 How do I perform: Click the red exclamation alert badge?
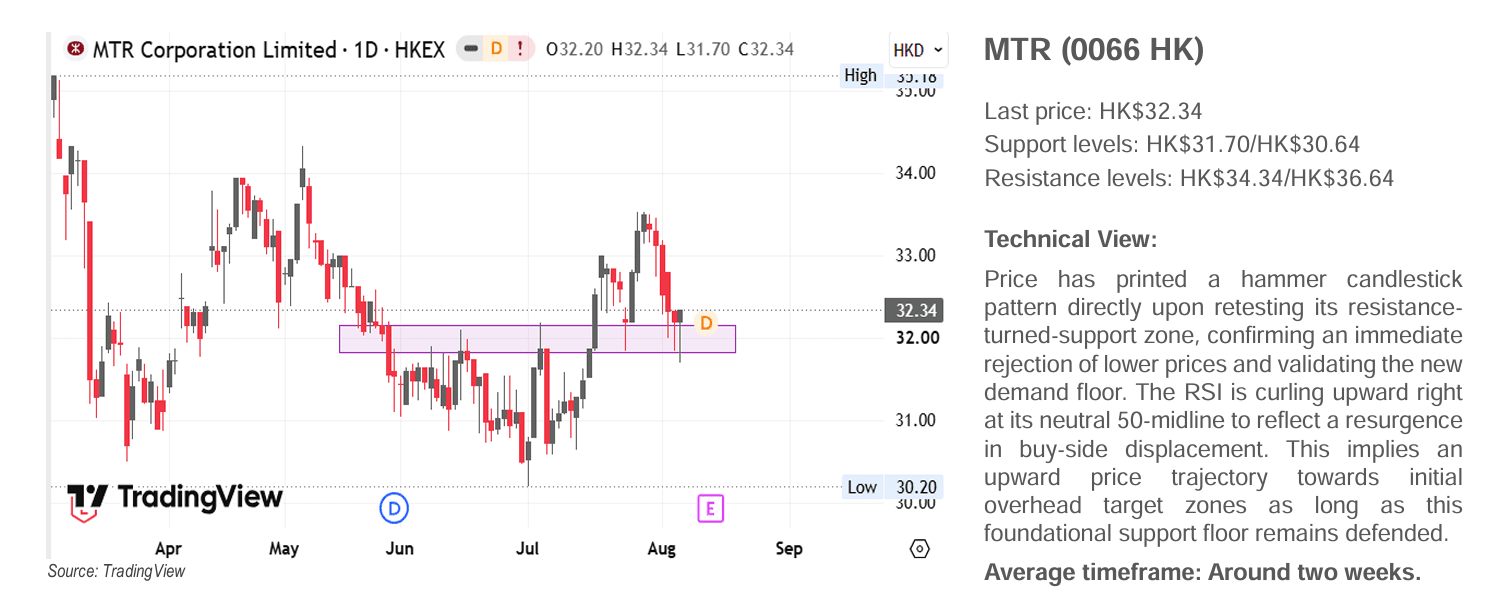[521, 49]
